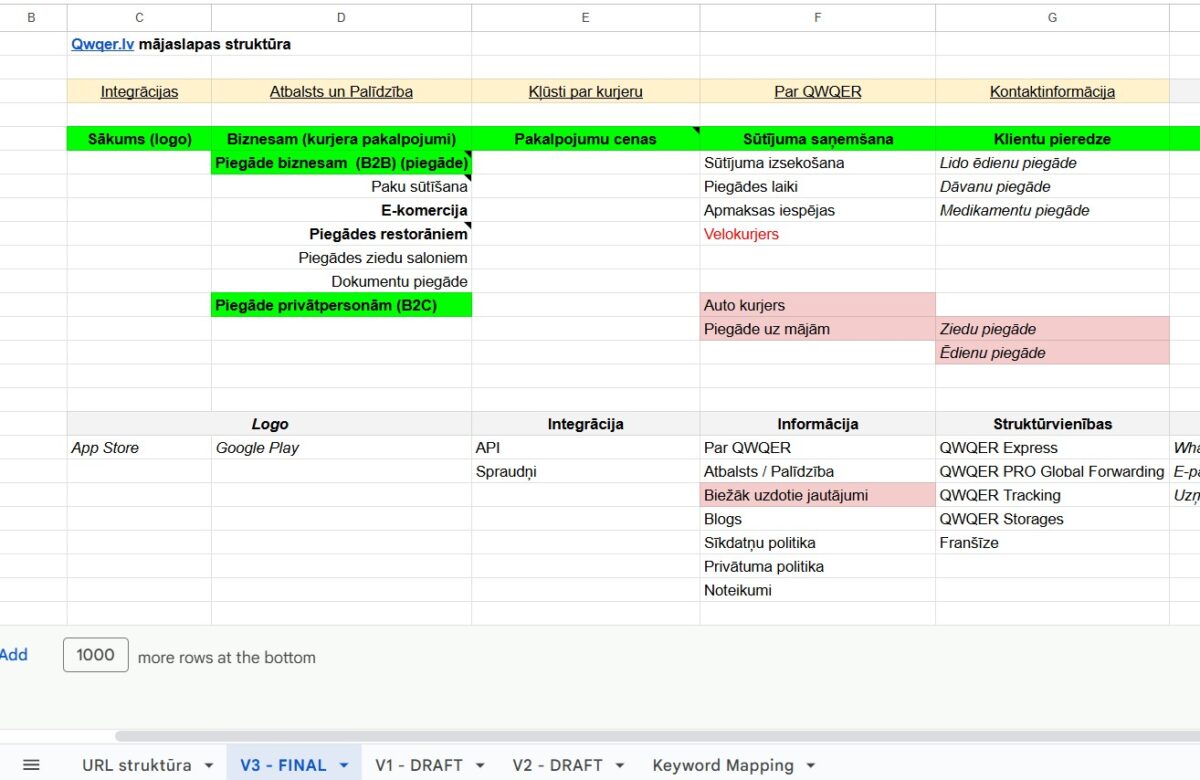Select the Kontaktinformācija header cell
1200x780 pixels.
pos(1052,91)
